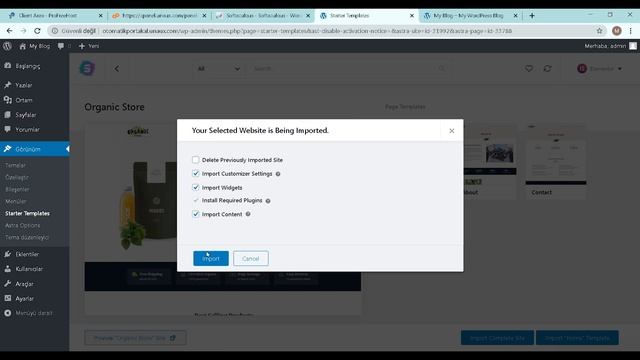Click the Starter Templates logo icon

pyautogui.click(x=87, y=68)
